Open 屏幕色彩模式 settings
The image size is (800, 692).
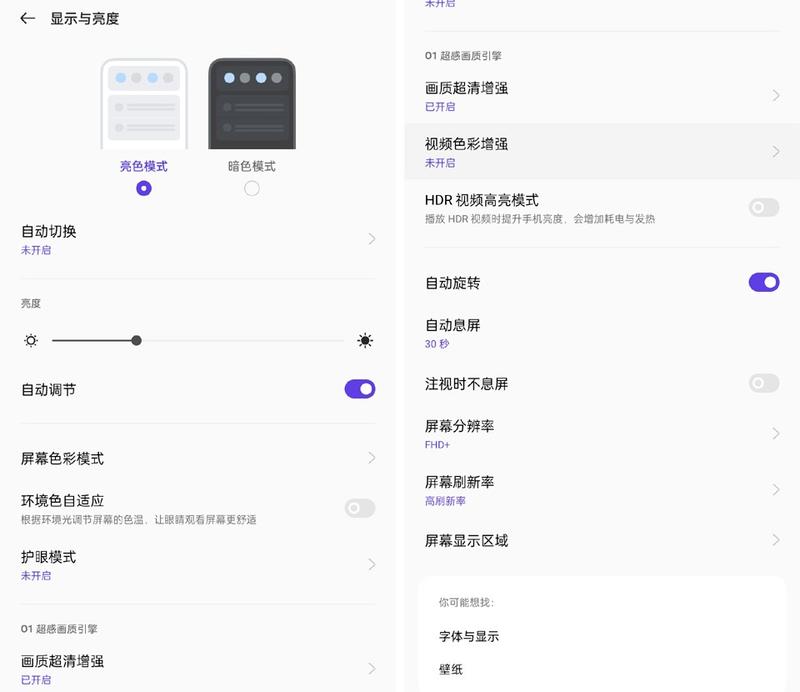pos(198,458)
